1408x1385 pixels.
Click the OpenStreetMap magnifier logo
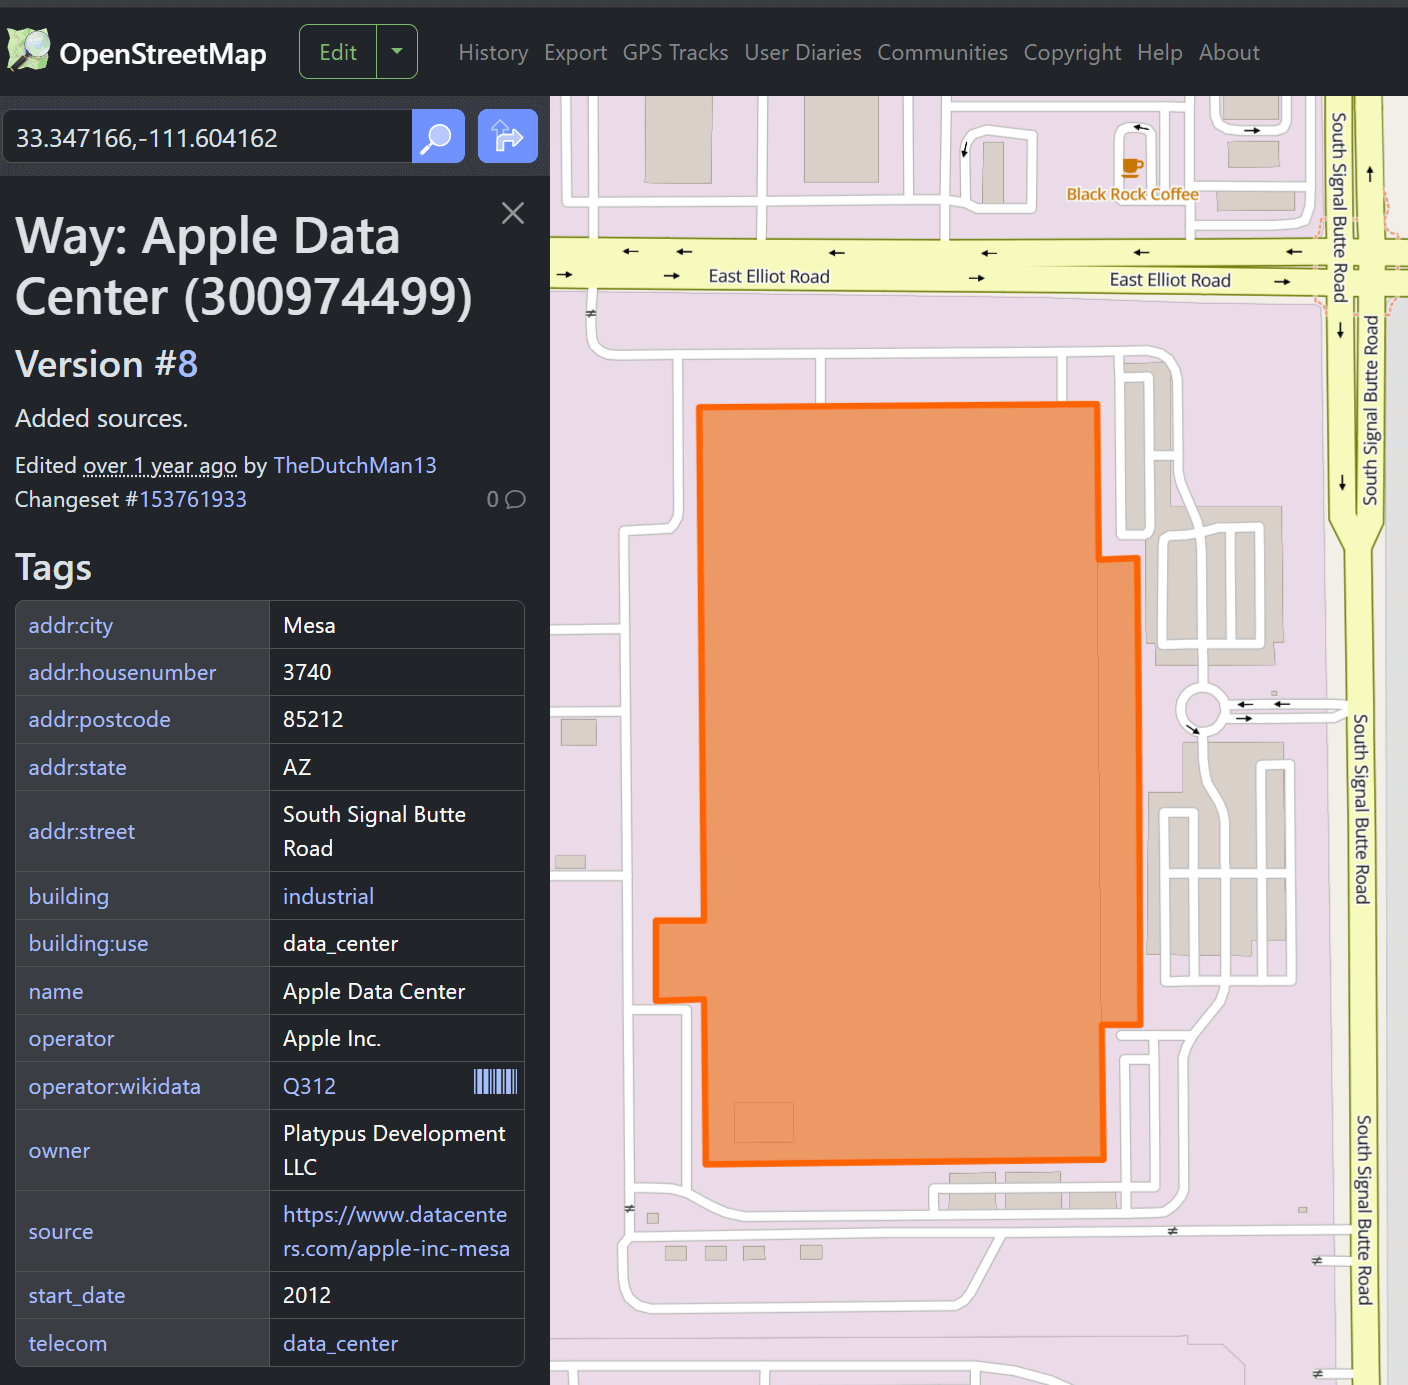[x=28, y=50]
